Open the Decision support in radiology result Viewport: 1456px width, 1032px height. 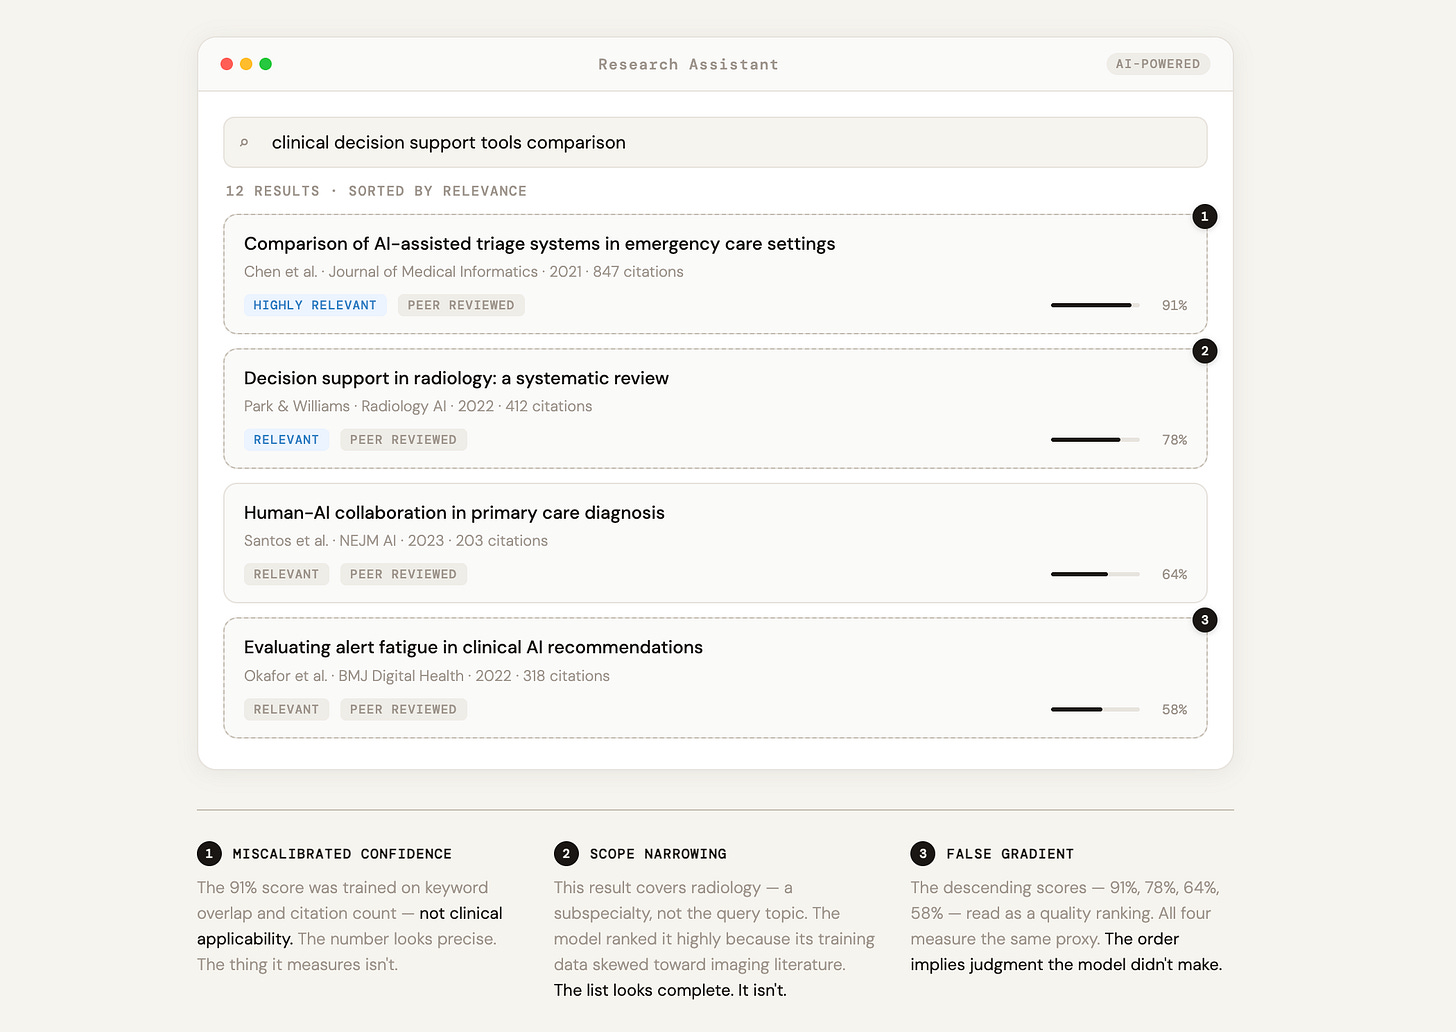point(456,378)
